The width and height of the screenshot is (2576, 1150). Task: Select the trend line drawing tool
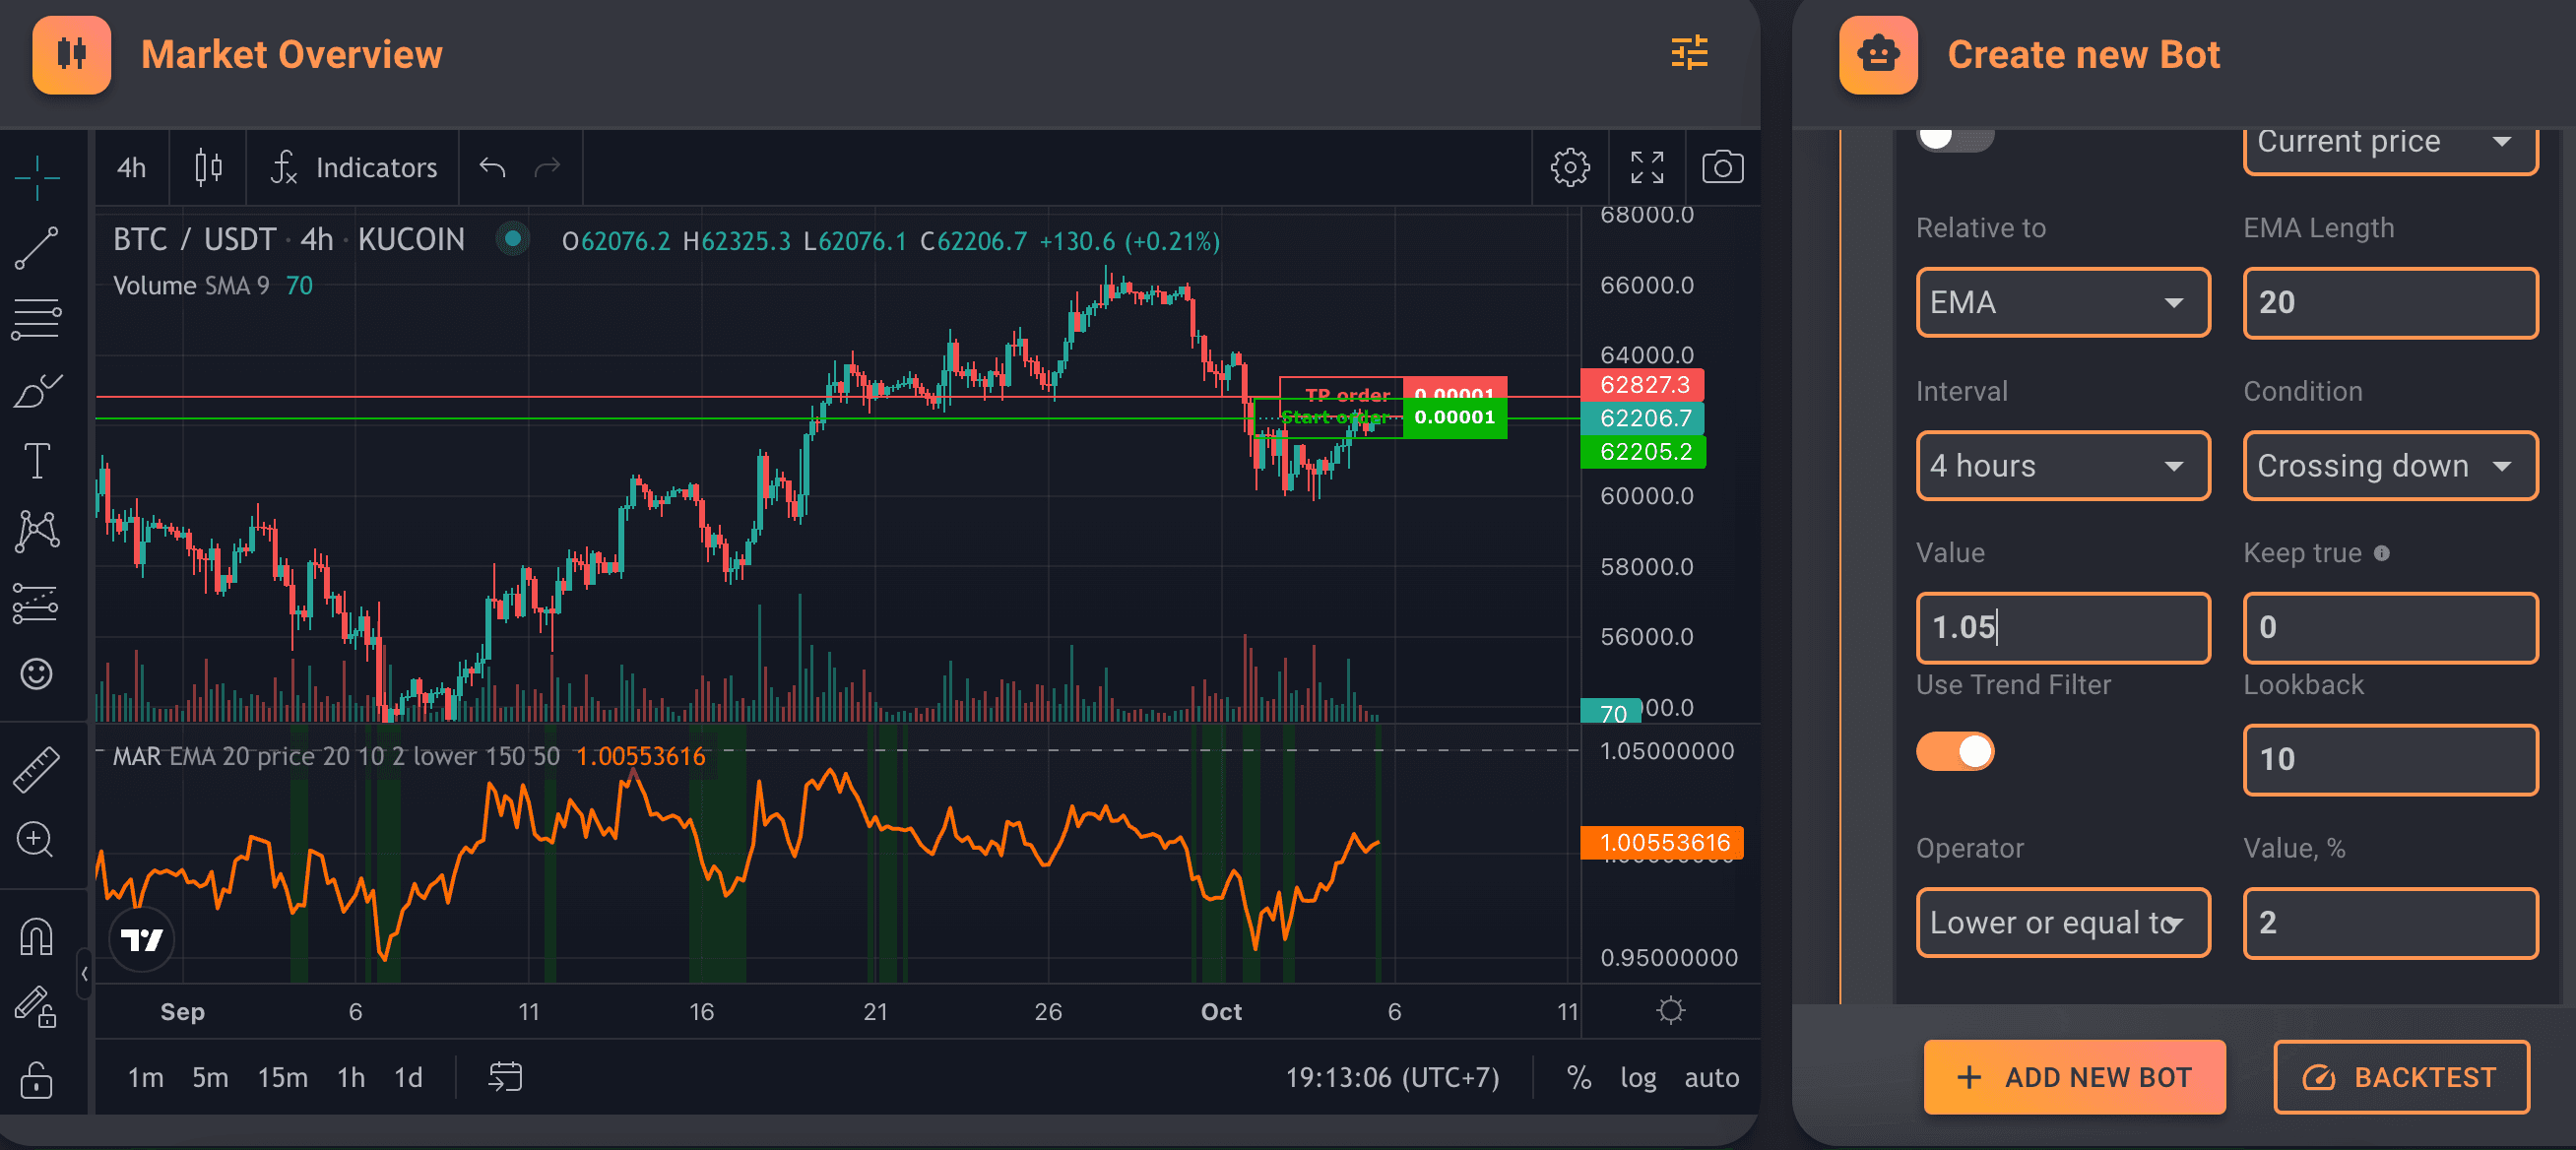click(37, 248)
